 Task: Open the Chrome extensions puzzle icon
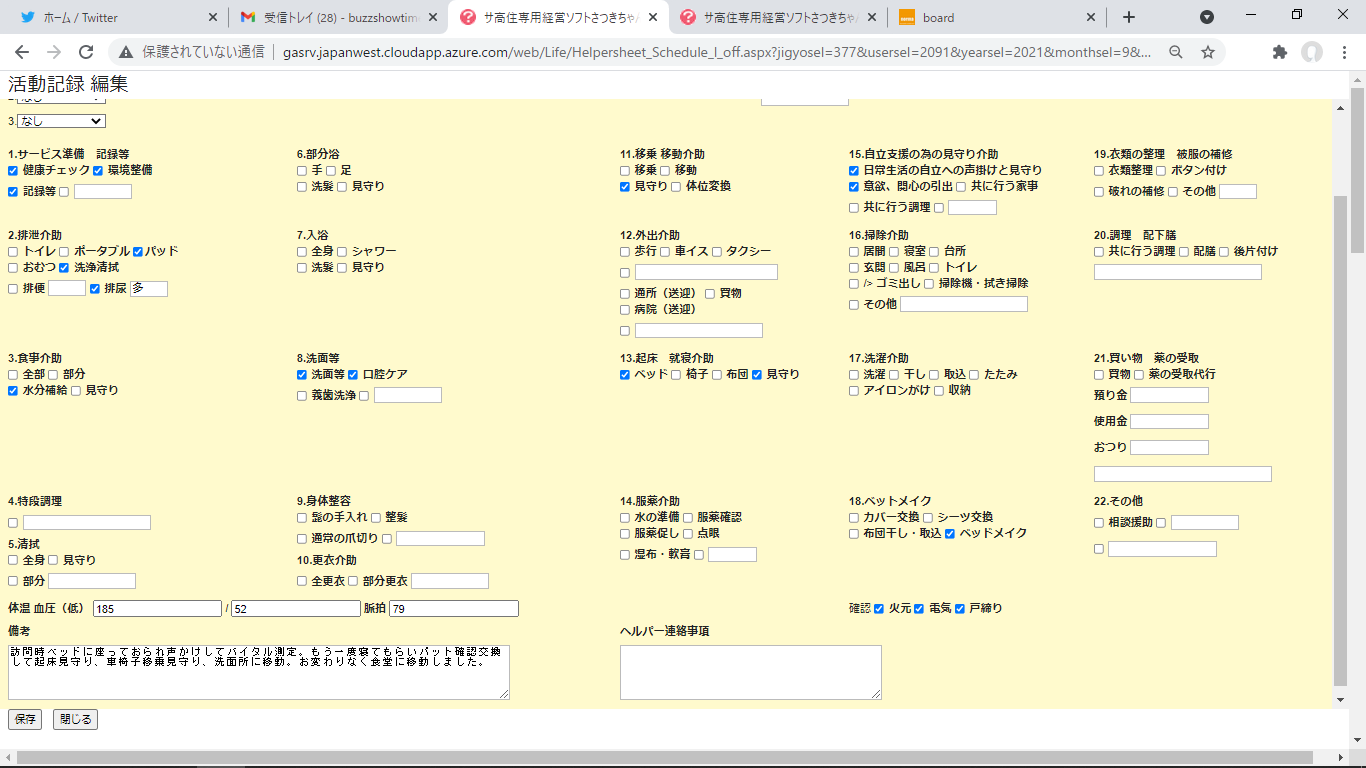coord(1279,52)
